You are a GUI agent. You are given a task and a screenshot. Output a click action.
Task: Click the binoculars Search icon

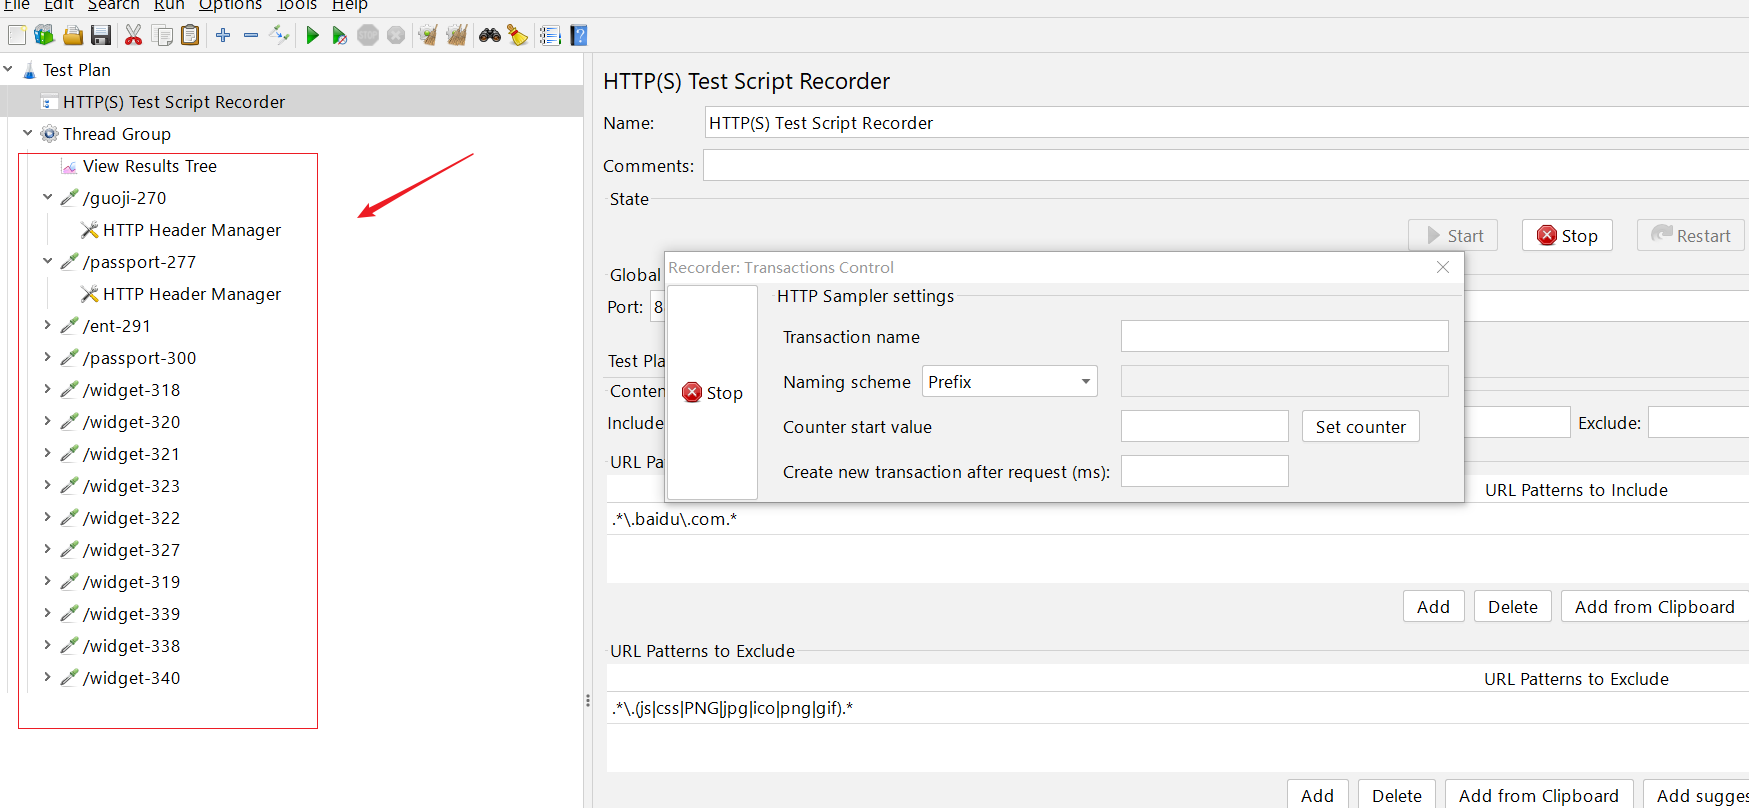489,36
